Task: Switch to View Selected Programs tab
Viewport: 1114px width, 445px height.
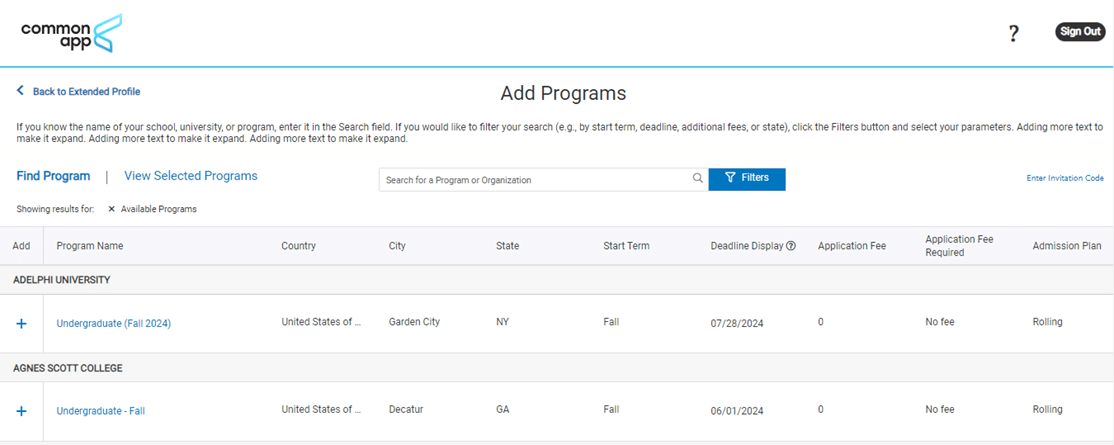Action: pos(190,176)
